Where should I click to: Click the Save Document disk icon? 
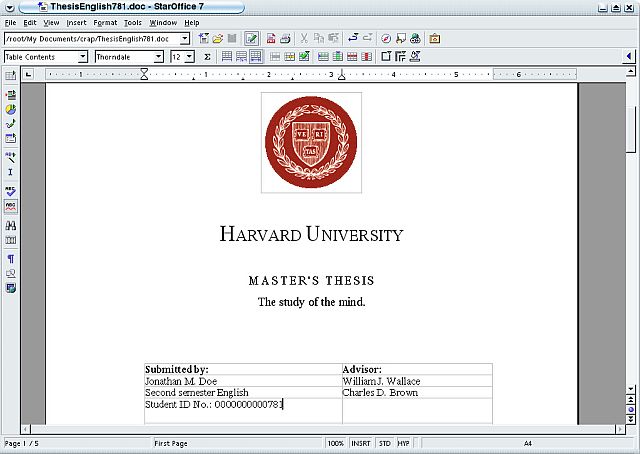pos(232,39)
